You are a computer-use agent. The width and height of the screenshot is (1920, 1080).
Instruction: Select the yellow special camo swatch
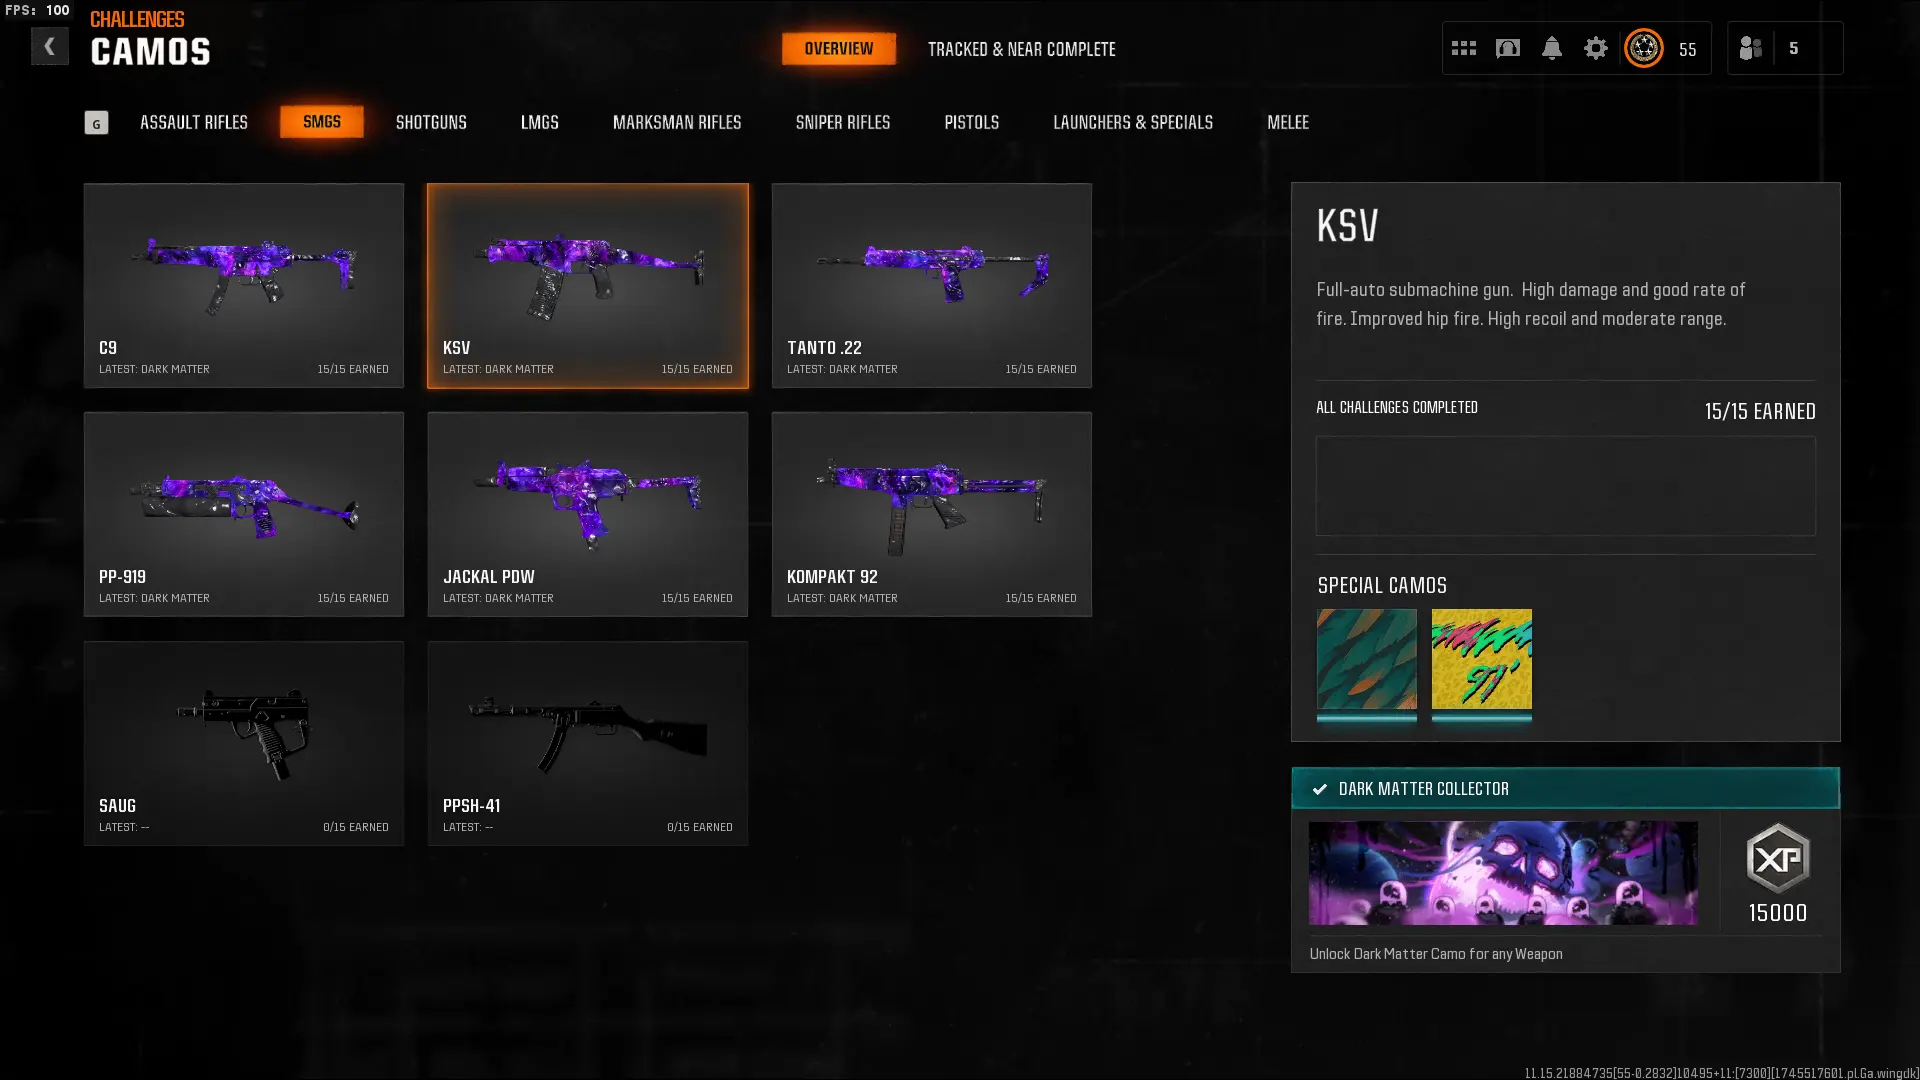point(1482,660)
